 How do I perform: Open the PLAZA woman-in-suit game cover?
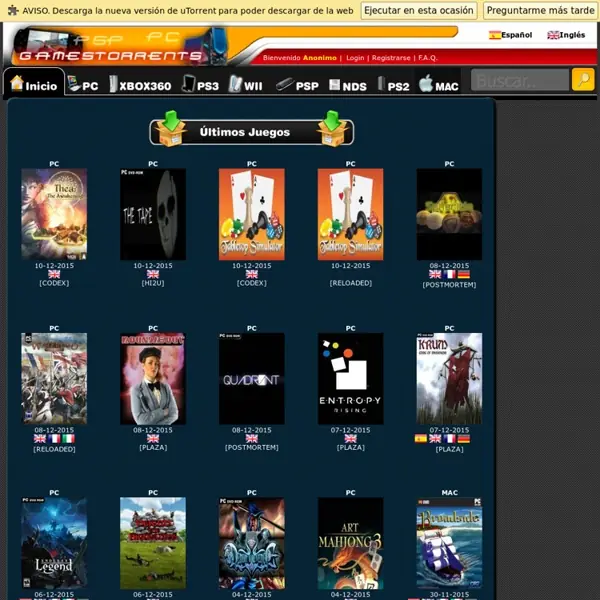tap(153, 378)
